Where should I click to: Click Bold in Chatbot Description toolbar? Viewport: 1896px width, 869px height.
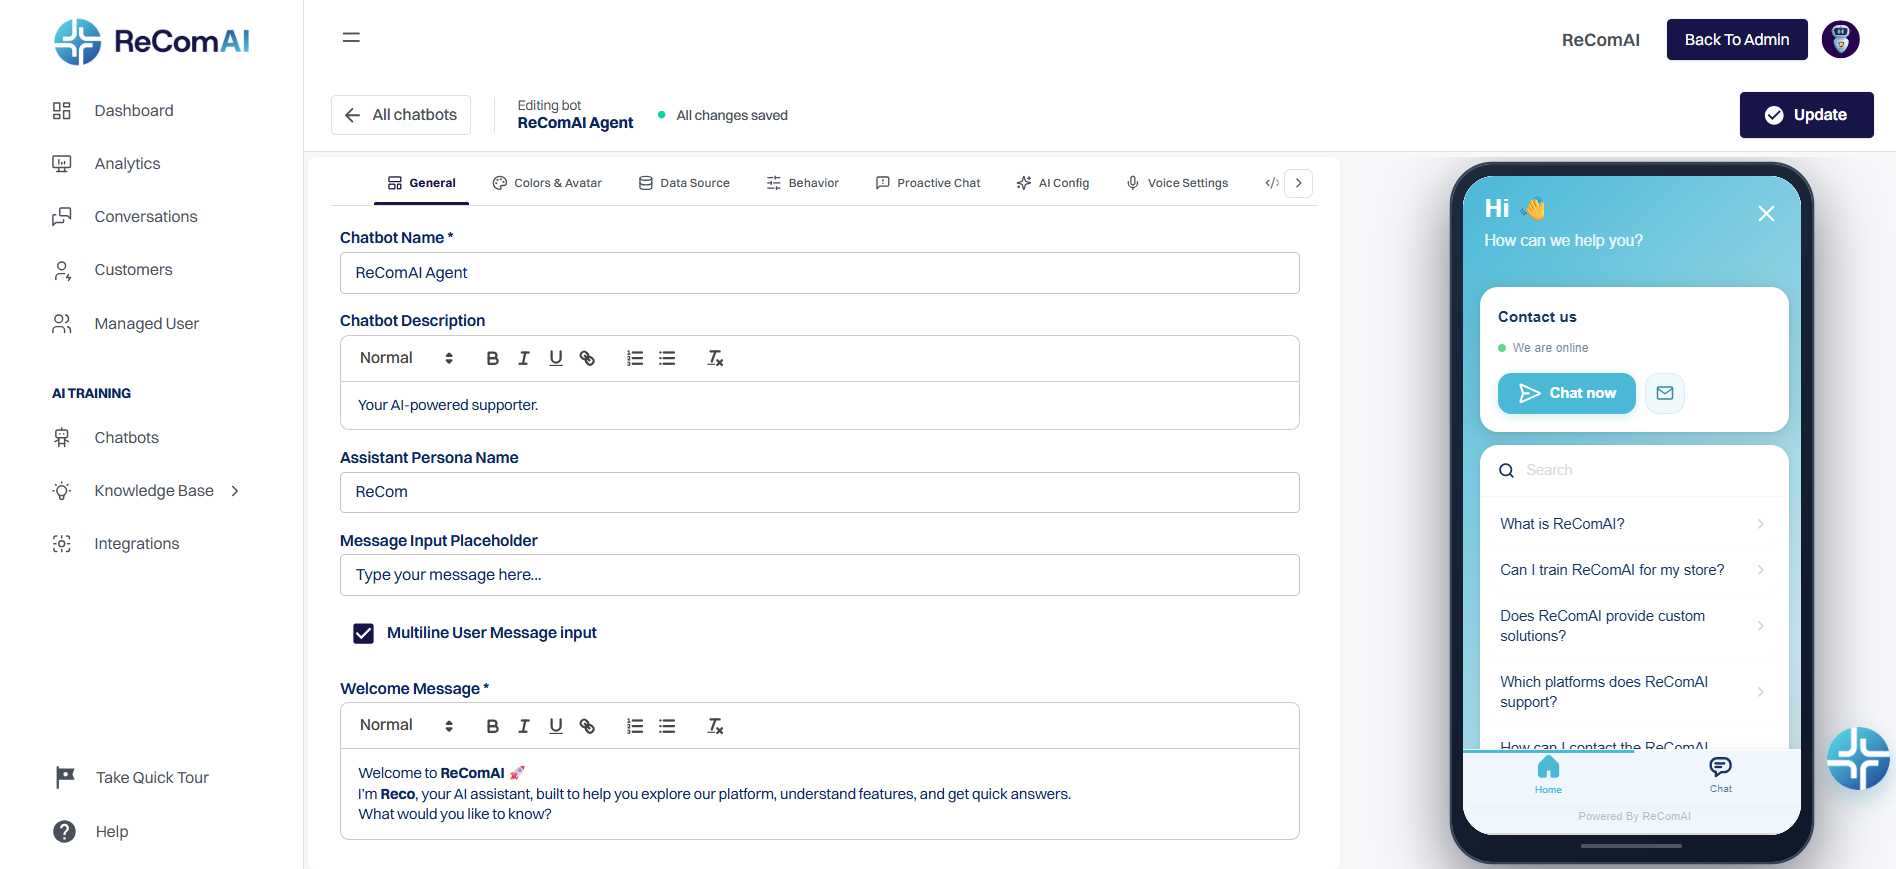coord(492,358)
